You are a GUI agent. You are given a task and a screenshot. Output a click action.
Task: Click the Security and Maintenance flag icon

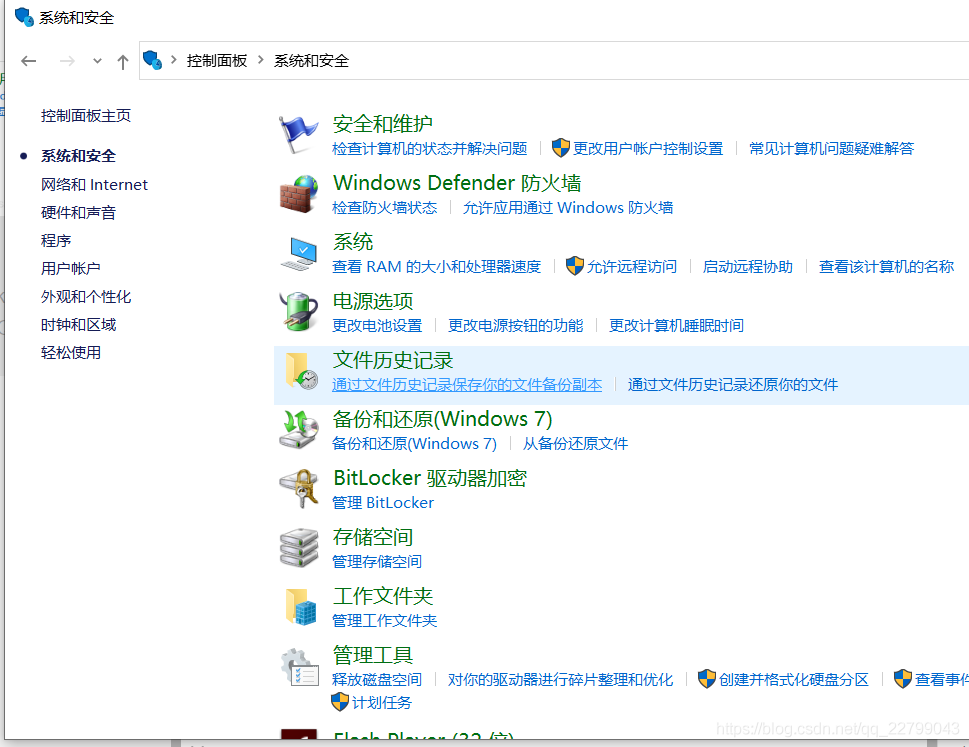[x=298, y=134]
